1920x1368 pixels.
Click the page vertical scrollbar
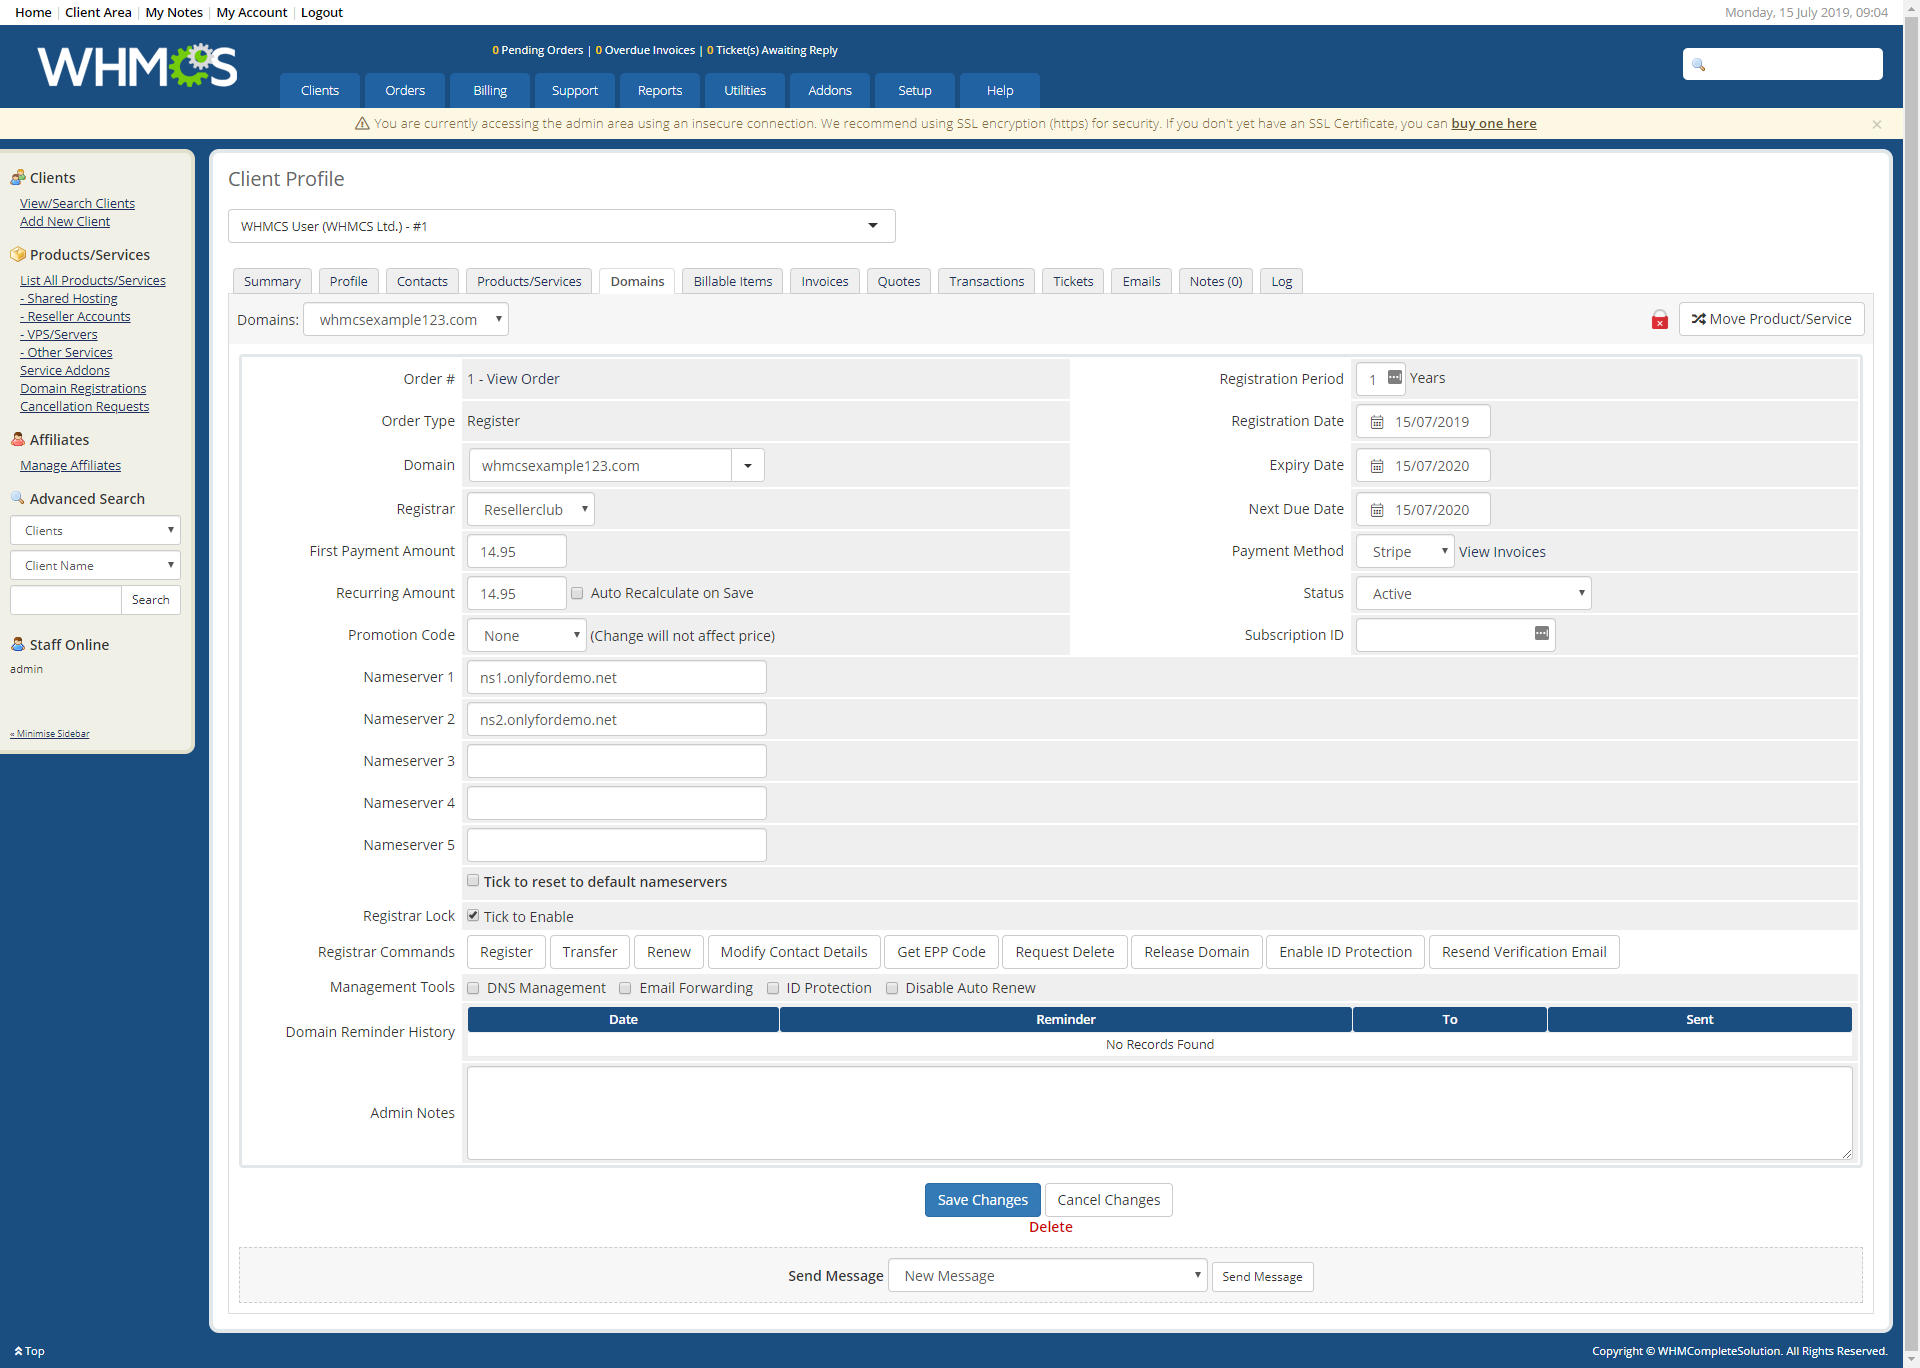tap(1911, 684)
